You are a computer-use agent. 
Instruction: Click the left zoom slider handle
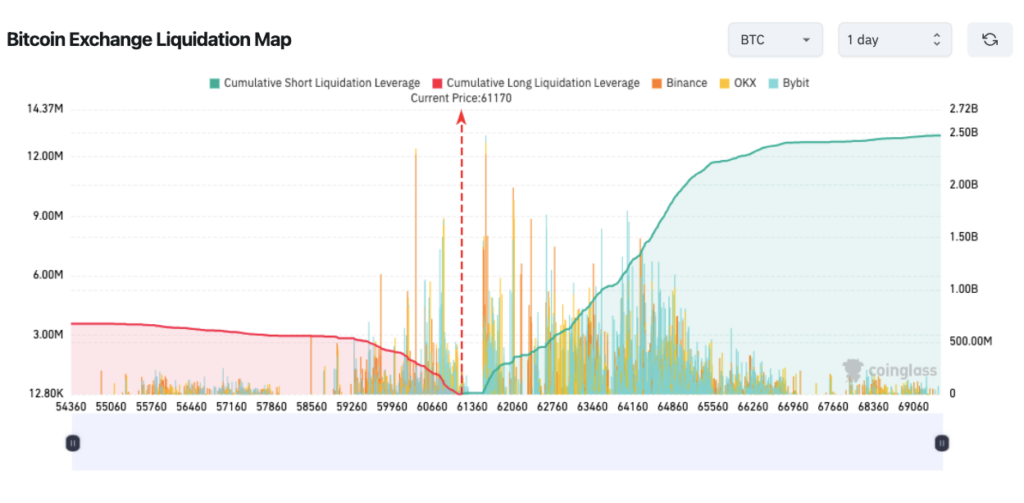(x=72, y=442)
